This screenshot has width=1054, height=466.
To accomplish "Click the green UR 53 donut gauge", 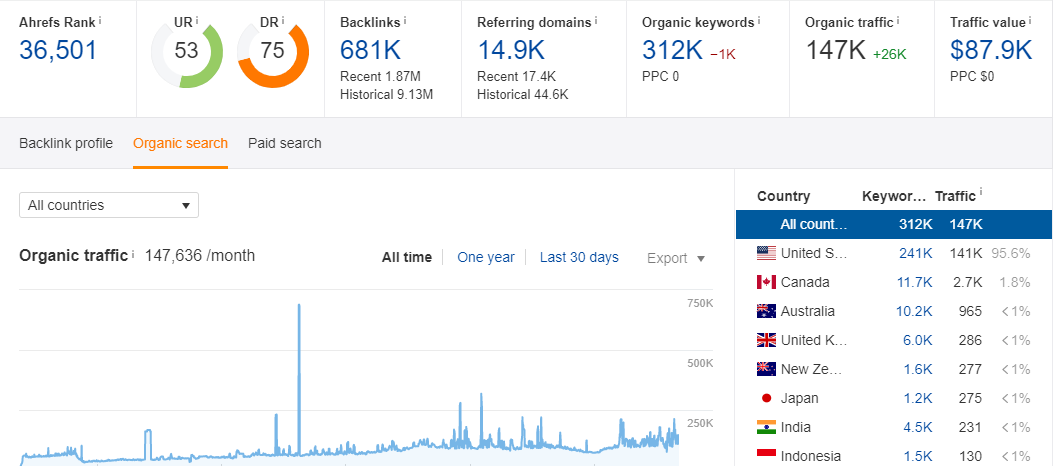I will [187, 51].
